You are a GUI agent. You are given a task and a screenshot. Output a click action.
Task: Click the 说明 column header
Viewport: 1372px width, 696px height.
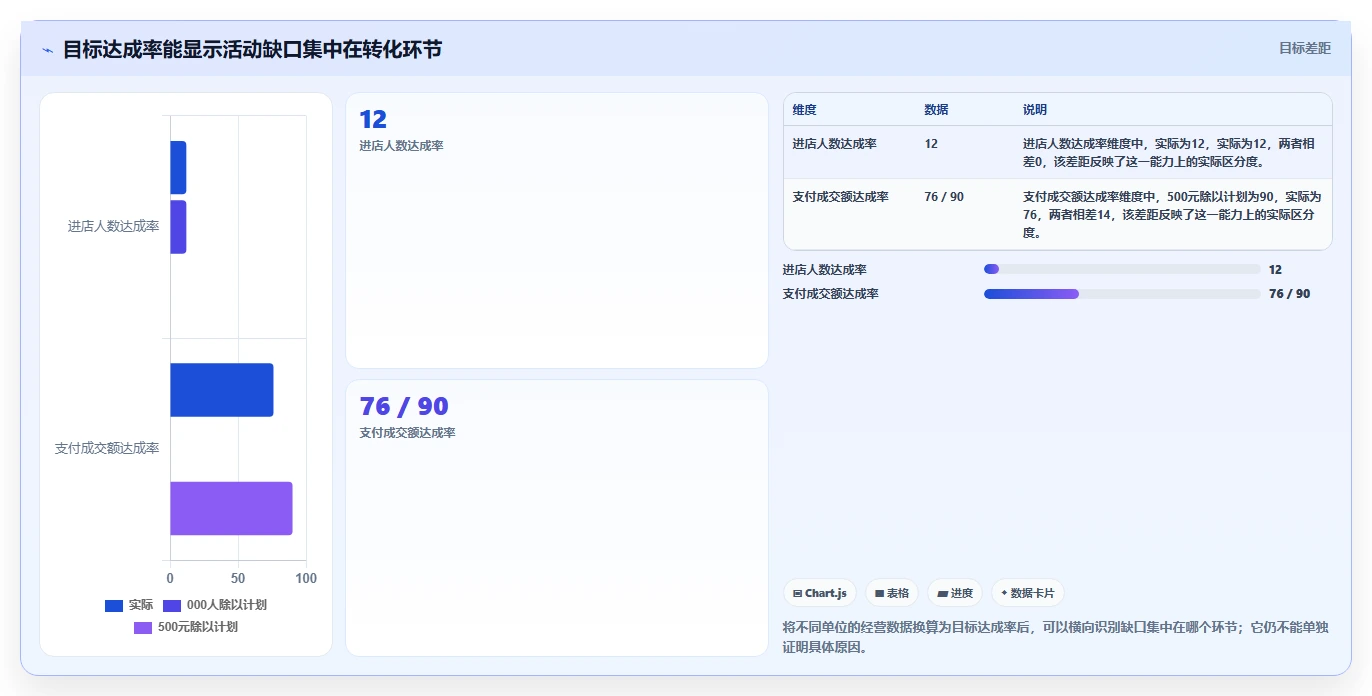click(1034, 109)
